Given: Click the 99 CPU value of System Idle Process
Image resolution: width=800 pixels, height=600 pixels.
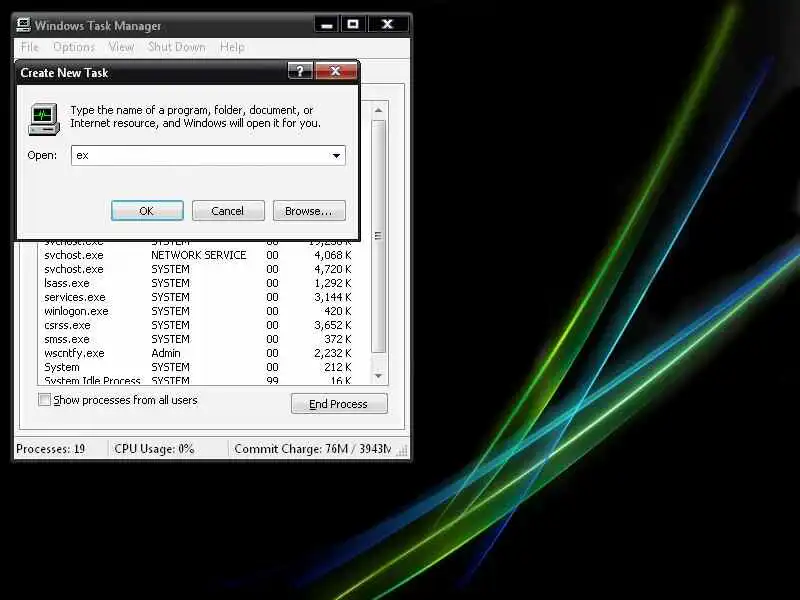Looking at the screenshot, I should point(272,380).
